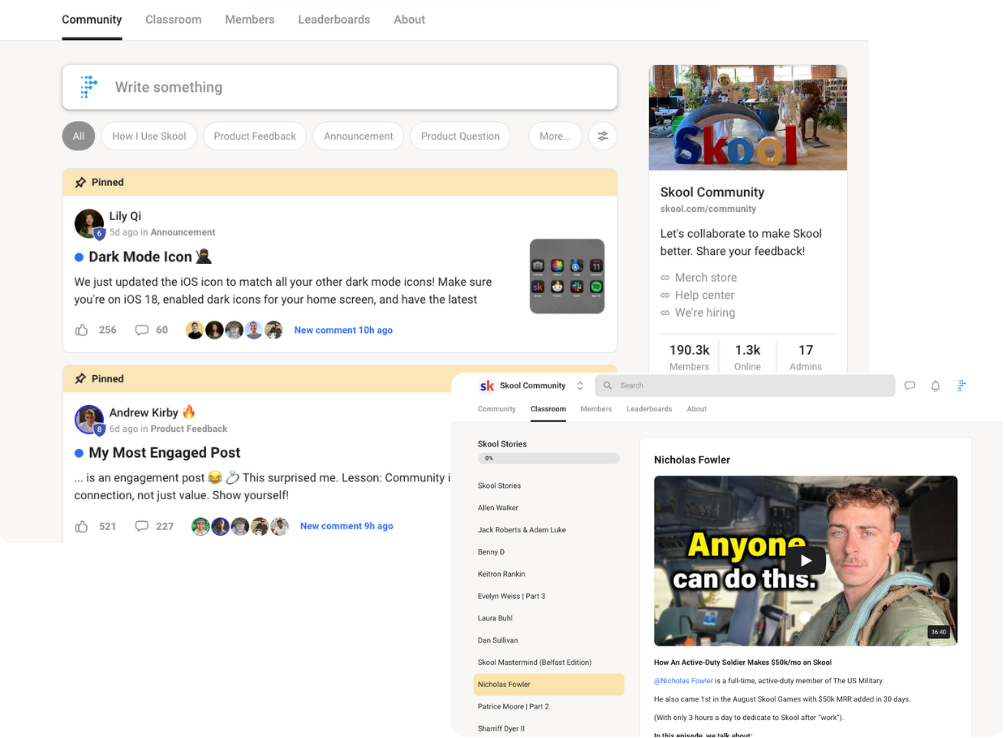Switch to the Classroom tab in main window
This screenshot has height=738, width=1004.
pyautogui.click(x=174, y=20)
